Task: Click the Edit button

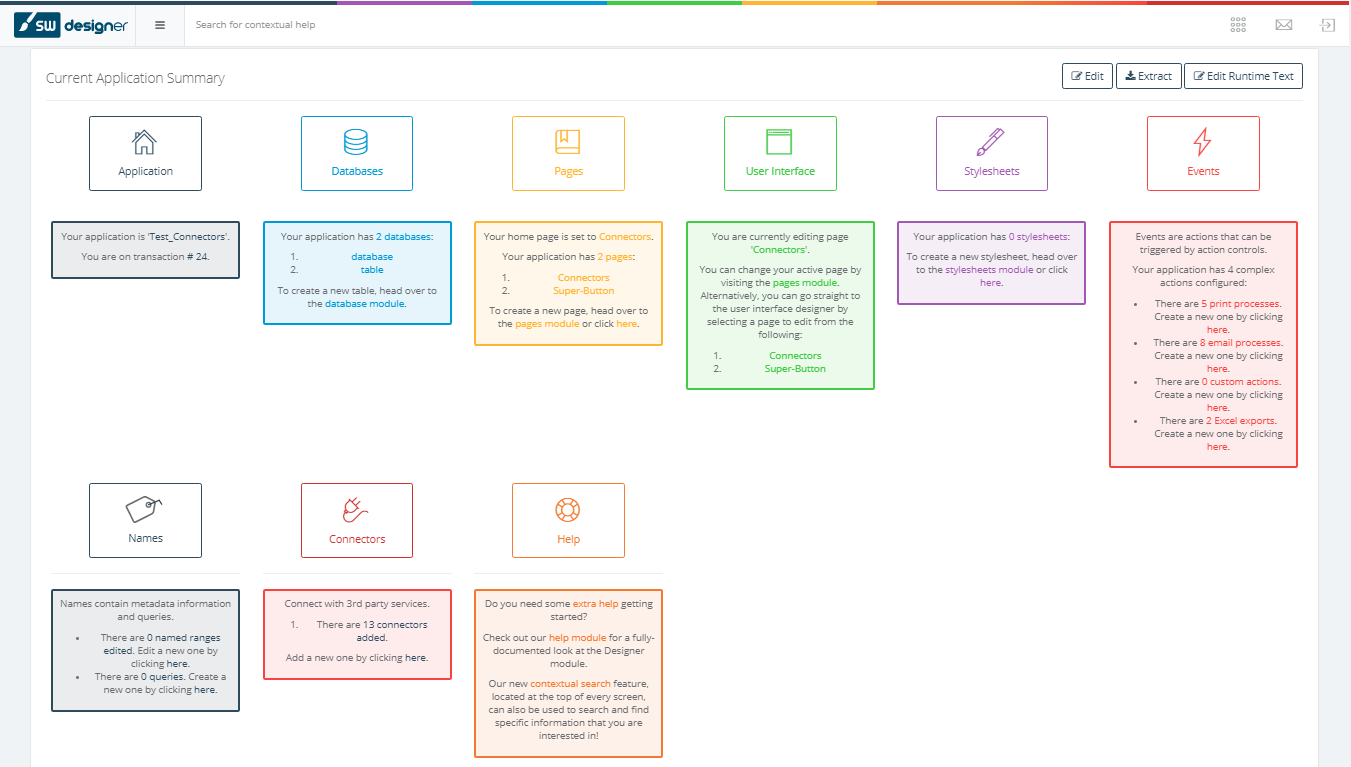Action: [1087, 76]
